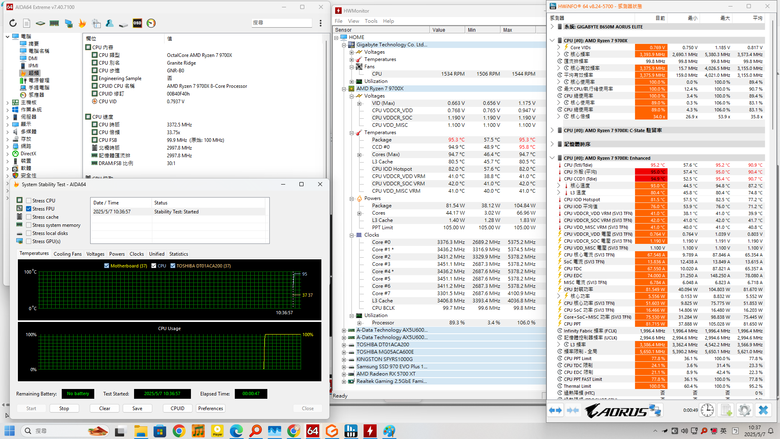Switch to the Cooling Fans tab
The image size is (780, 439).
(68, 254)
